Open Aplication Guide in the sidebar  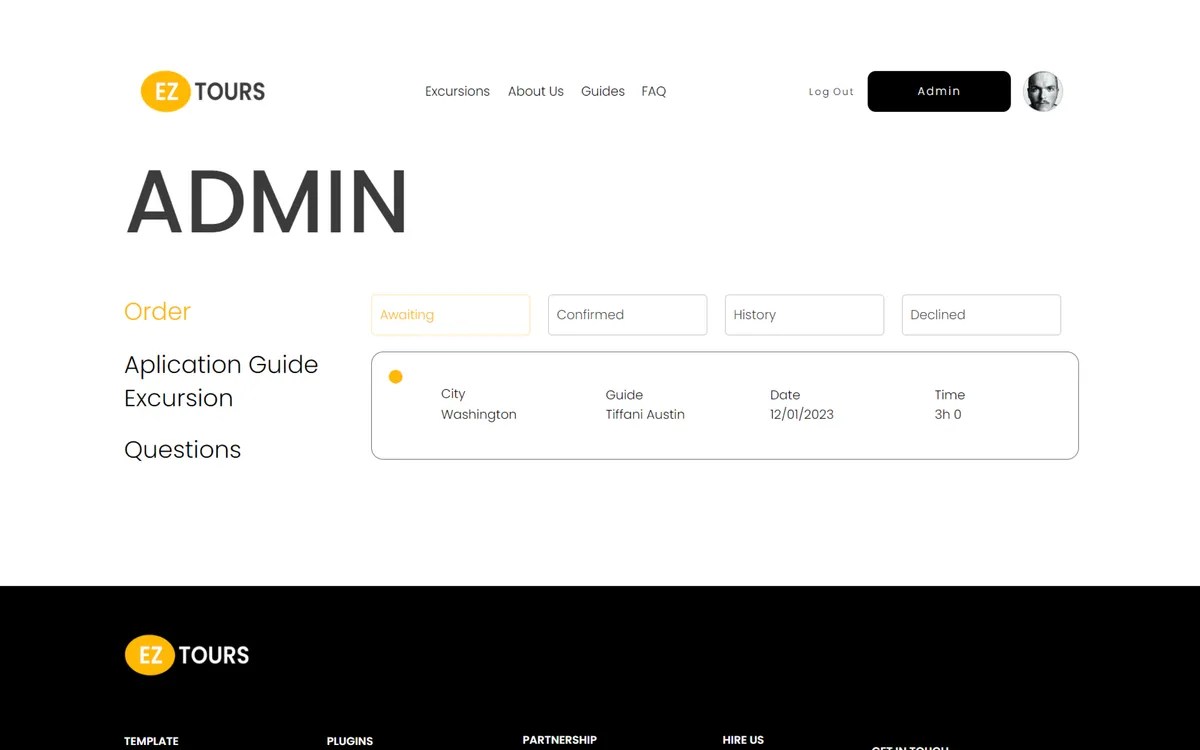[221, 365]
